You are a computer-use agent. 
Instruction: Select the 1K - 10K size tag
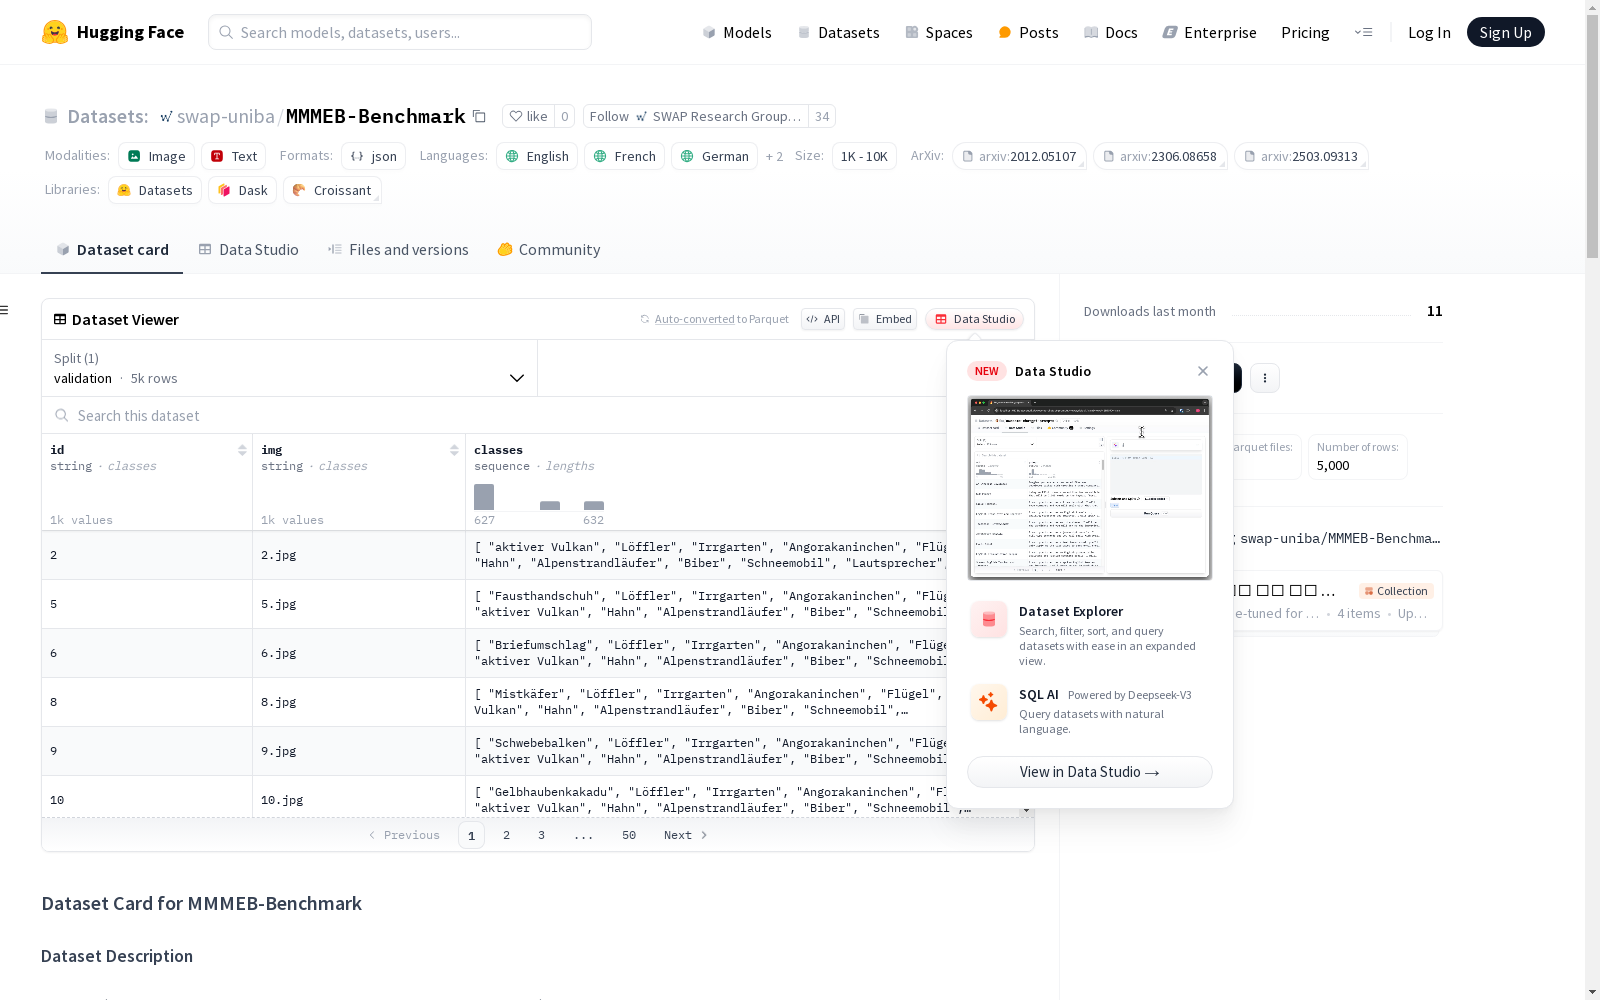pyautogui.click(x=864, y=156)
